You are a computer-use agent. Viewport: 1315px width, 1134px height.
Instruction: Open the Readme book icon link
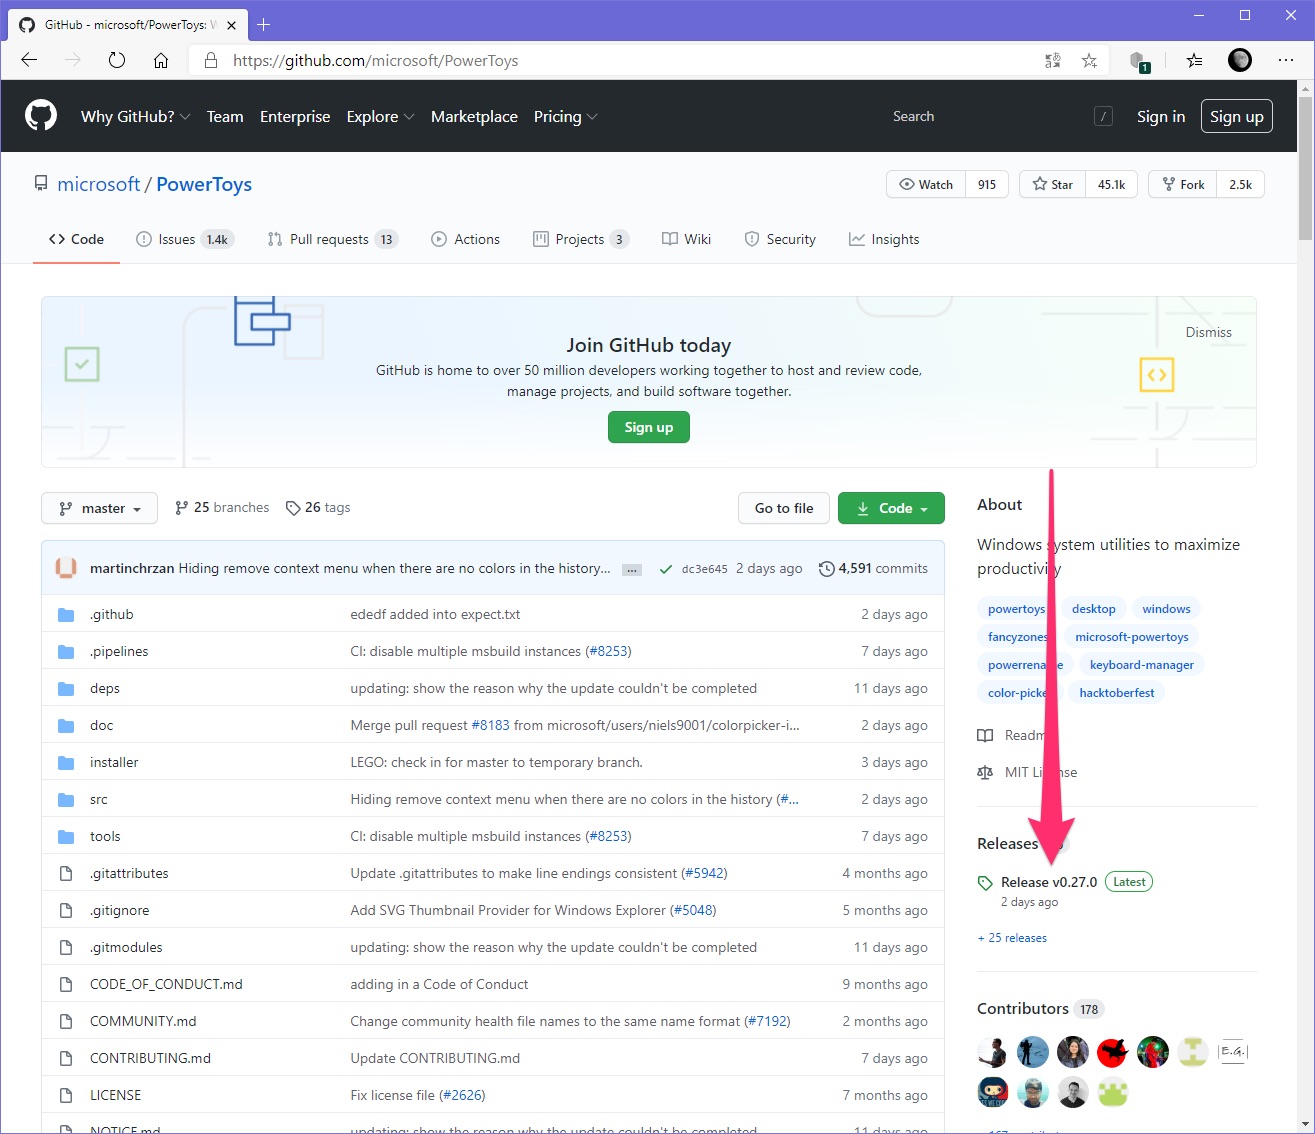coord(985,735)
